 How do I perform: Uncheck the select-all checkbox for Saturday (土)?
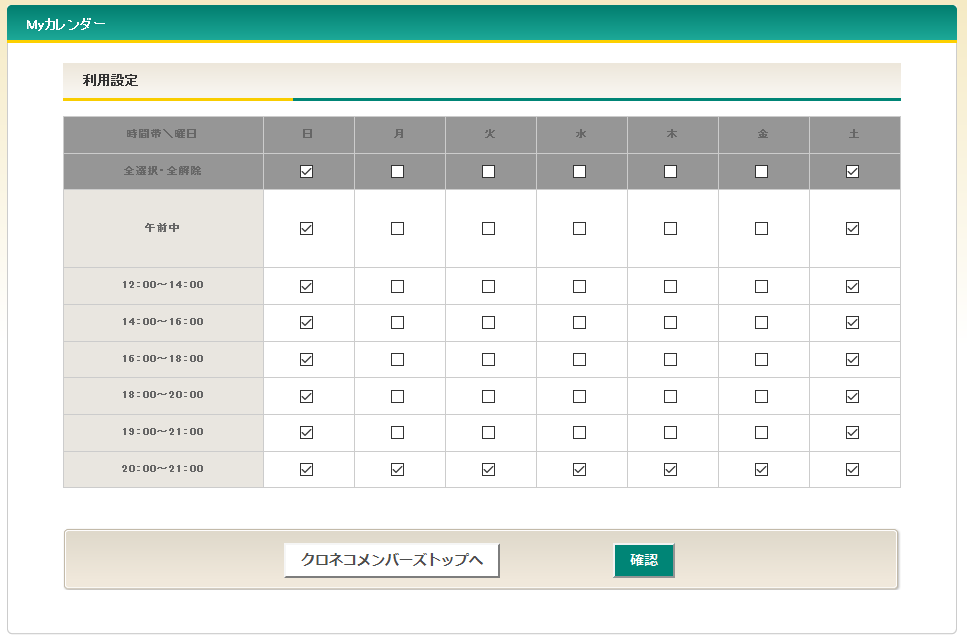pos(852,171)
